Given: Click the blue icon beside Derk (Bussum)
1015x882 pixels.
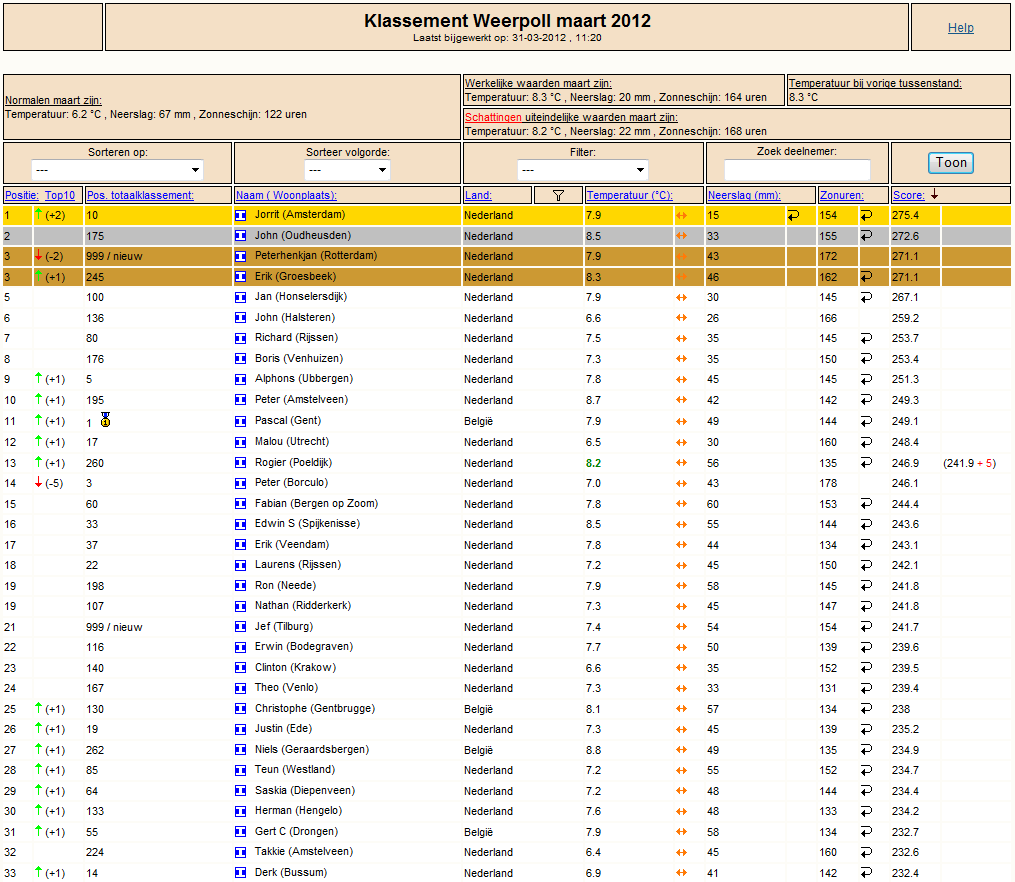Looking at the screenshot, I should point(240,872).
